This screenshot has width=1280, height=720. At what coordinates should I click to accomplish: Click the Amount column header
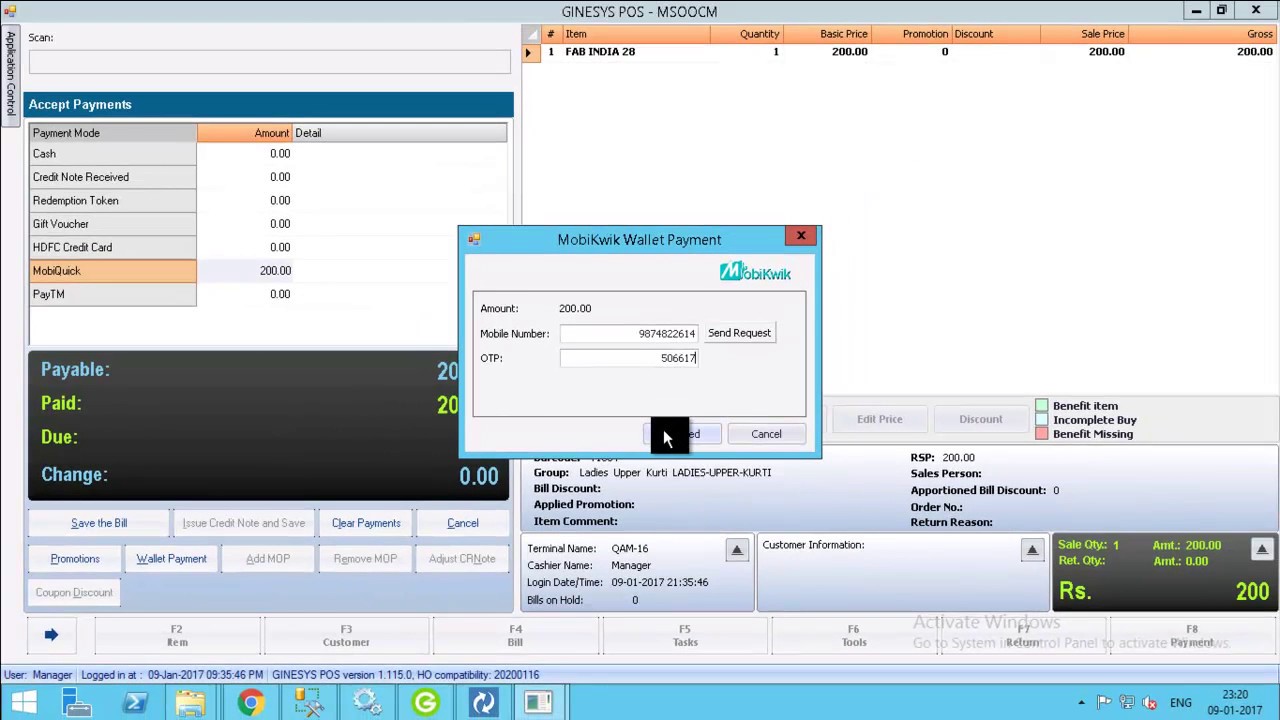click(x=244, y=133)
